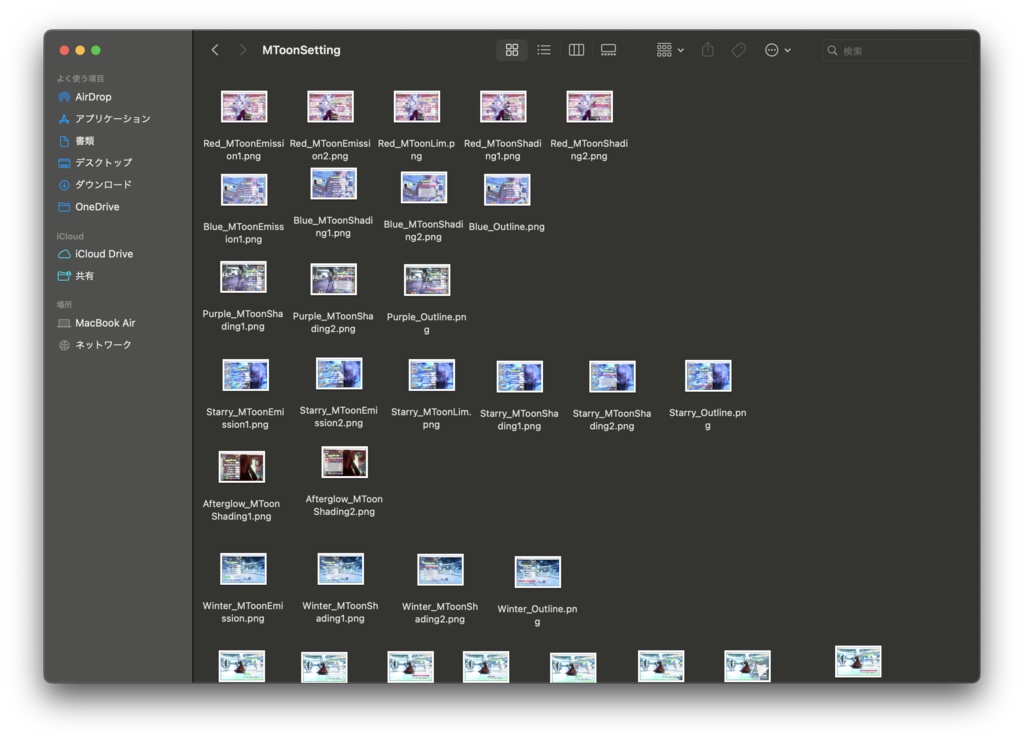Viewport: 1024px width, 741px height.
Task: Select Starry_MToonShading2.png thumbnail
Action: 613,377
